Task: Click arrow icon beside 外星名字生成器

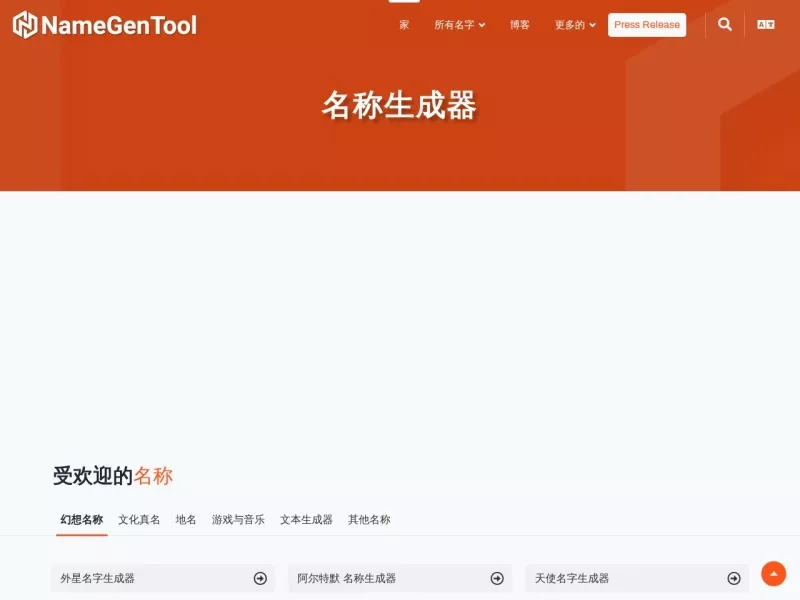Action: 260,578
